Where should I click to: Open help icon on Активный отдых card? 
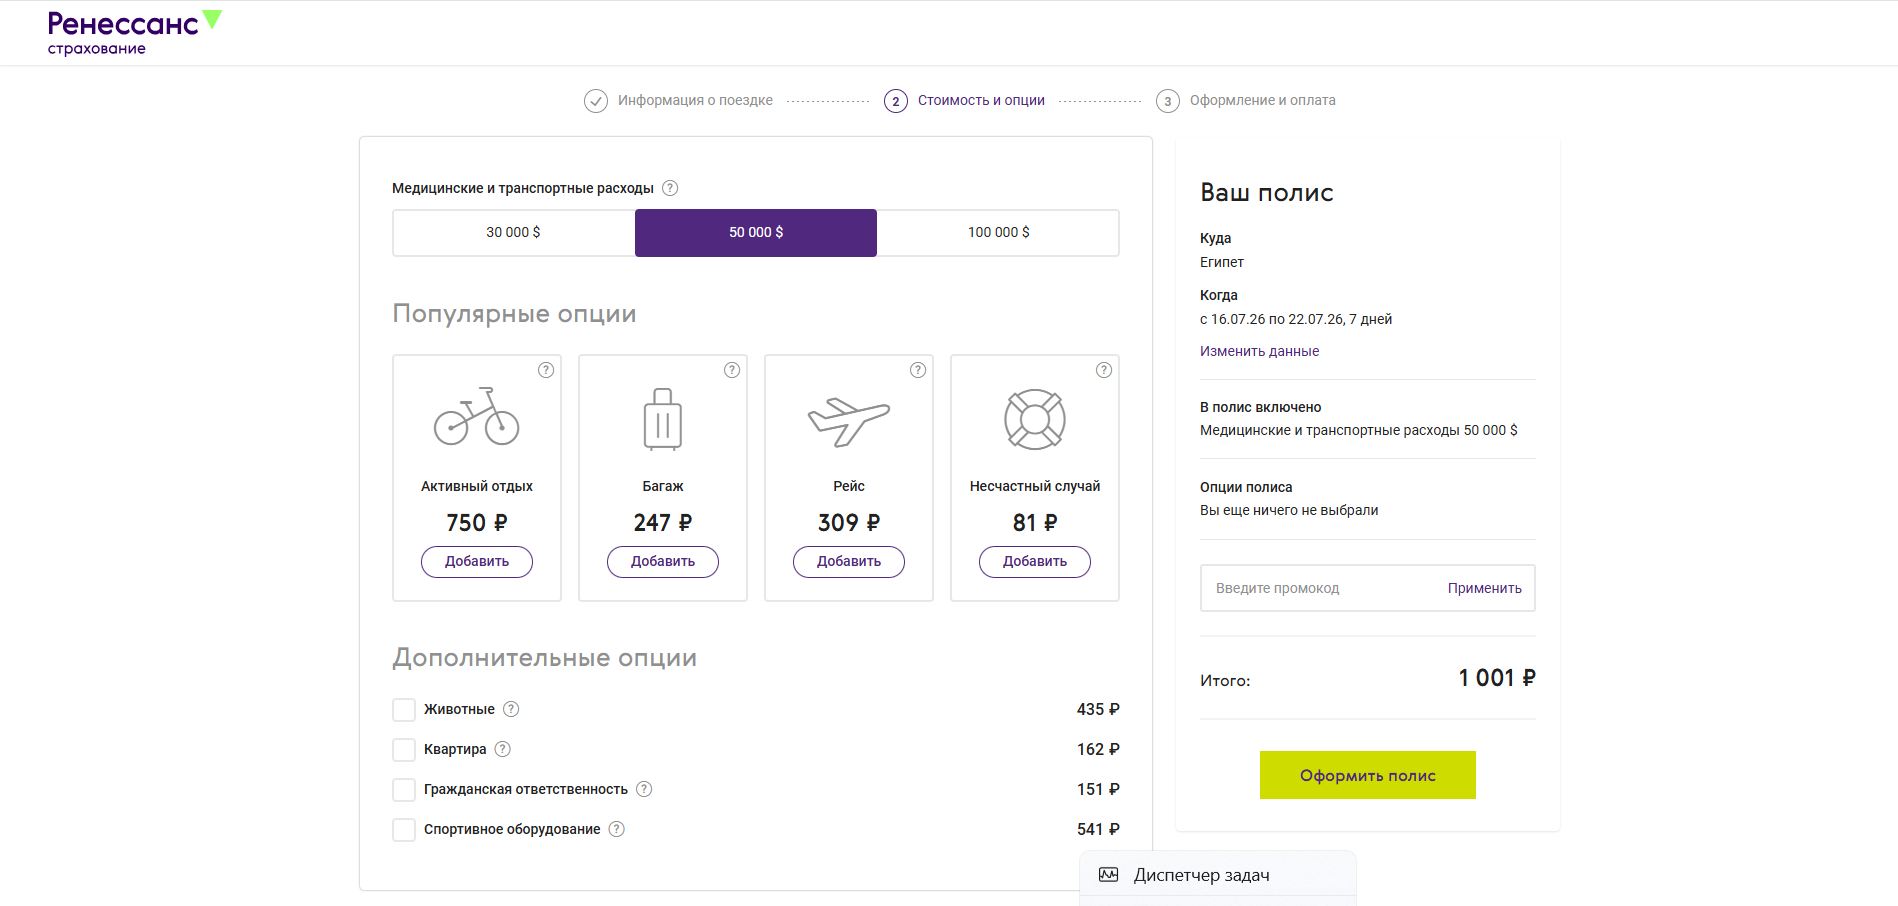tap(546, 370)
